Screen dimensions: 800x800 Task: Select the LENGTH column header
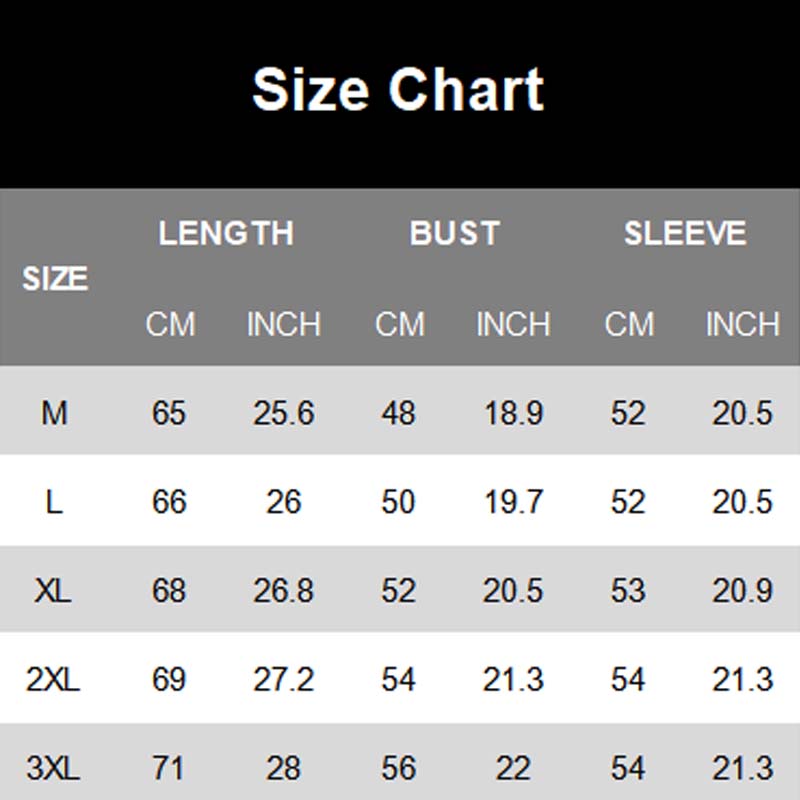click(226, 234)
